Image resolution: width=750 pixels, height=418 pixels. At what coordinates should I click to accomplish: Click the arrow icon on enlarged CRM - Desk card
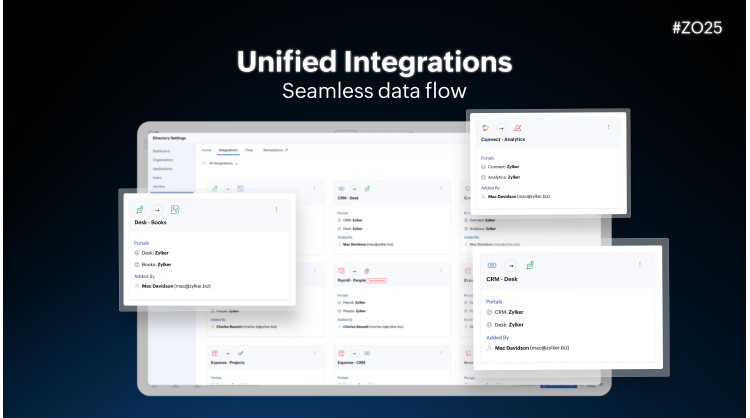tap(511, 265)
